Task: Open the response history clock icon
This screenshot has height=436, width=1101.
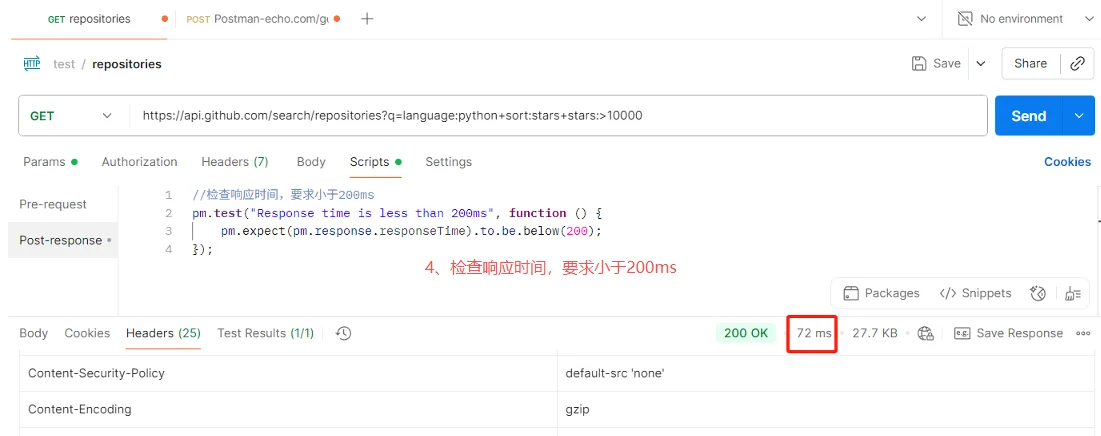Action: (x=343, y=333)
